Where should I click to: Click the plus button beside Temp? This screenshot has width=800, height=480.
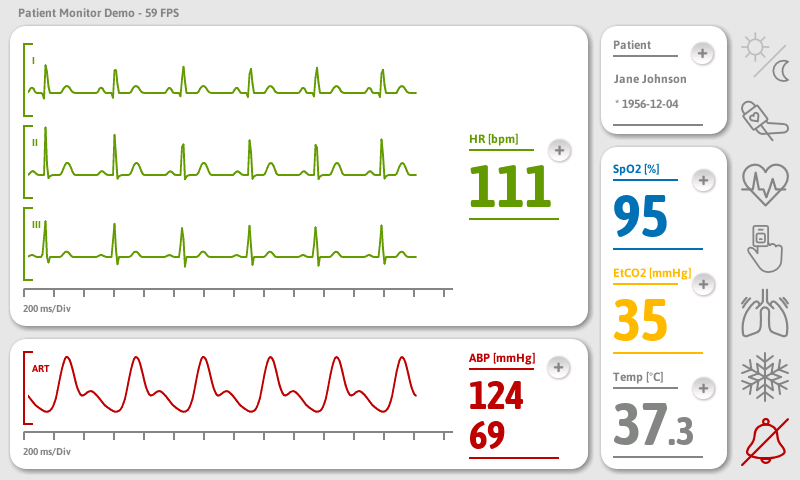coord(703,388)
